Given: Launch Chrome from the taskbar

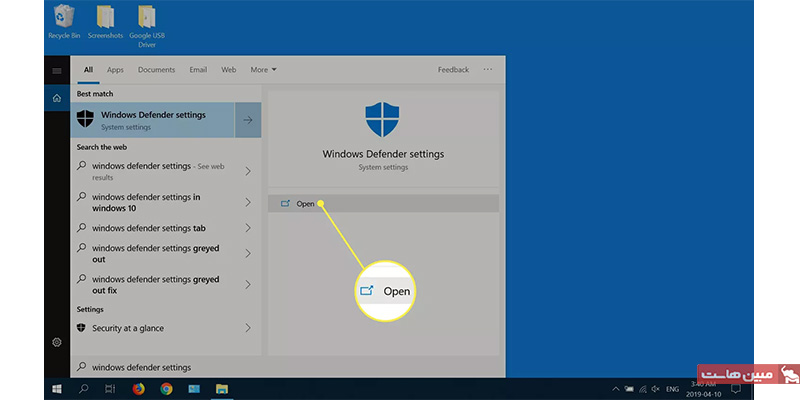Looking at the screenshot, I should (166, 389).
